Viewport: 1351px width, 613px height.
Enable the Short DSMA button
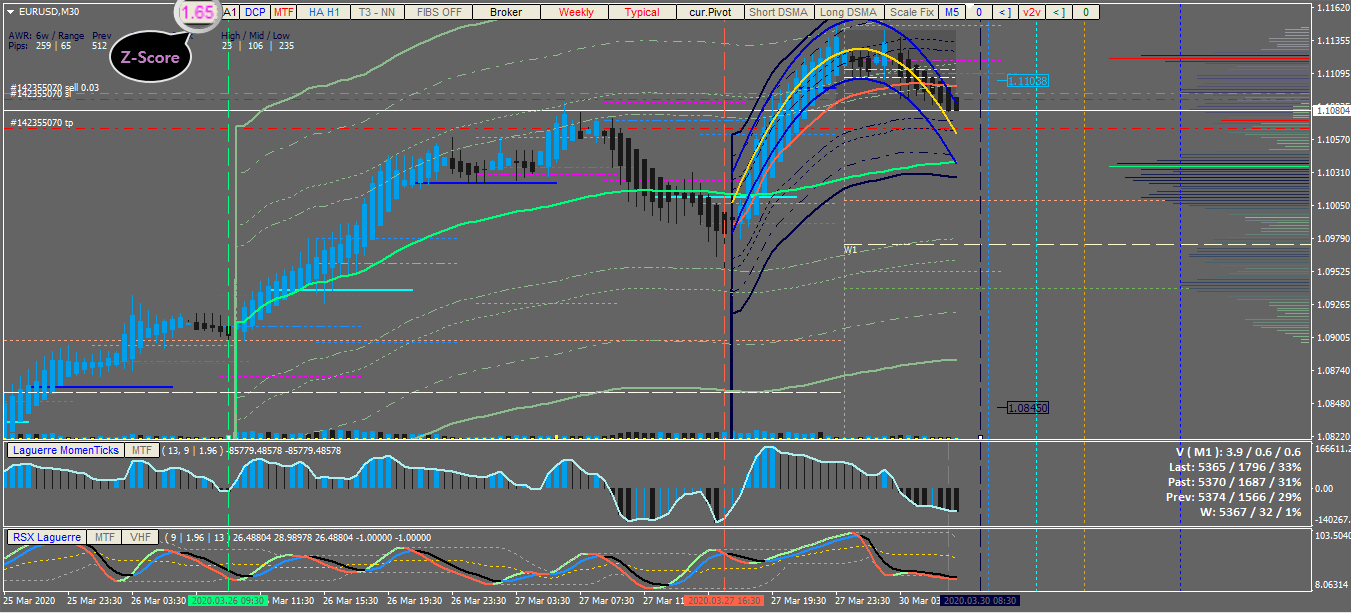[x=778, y=12]
